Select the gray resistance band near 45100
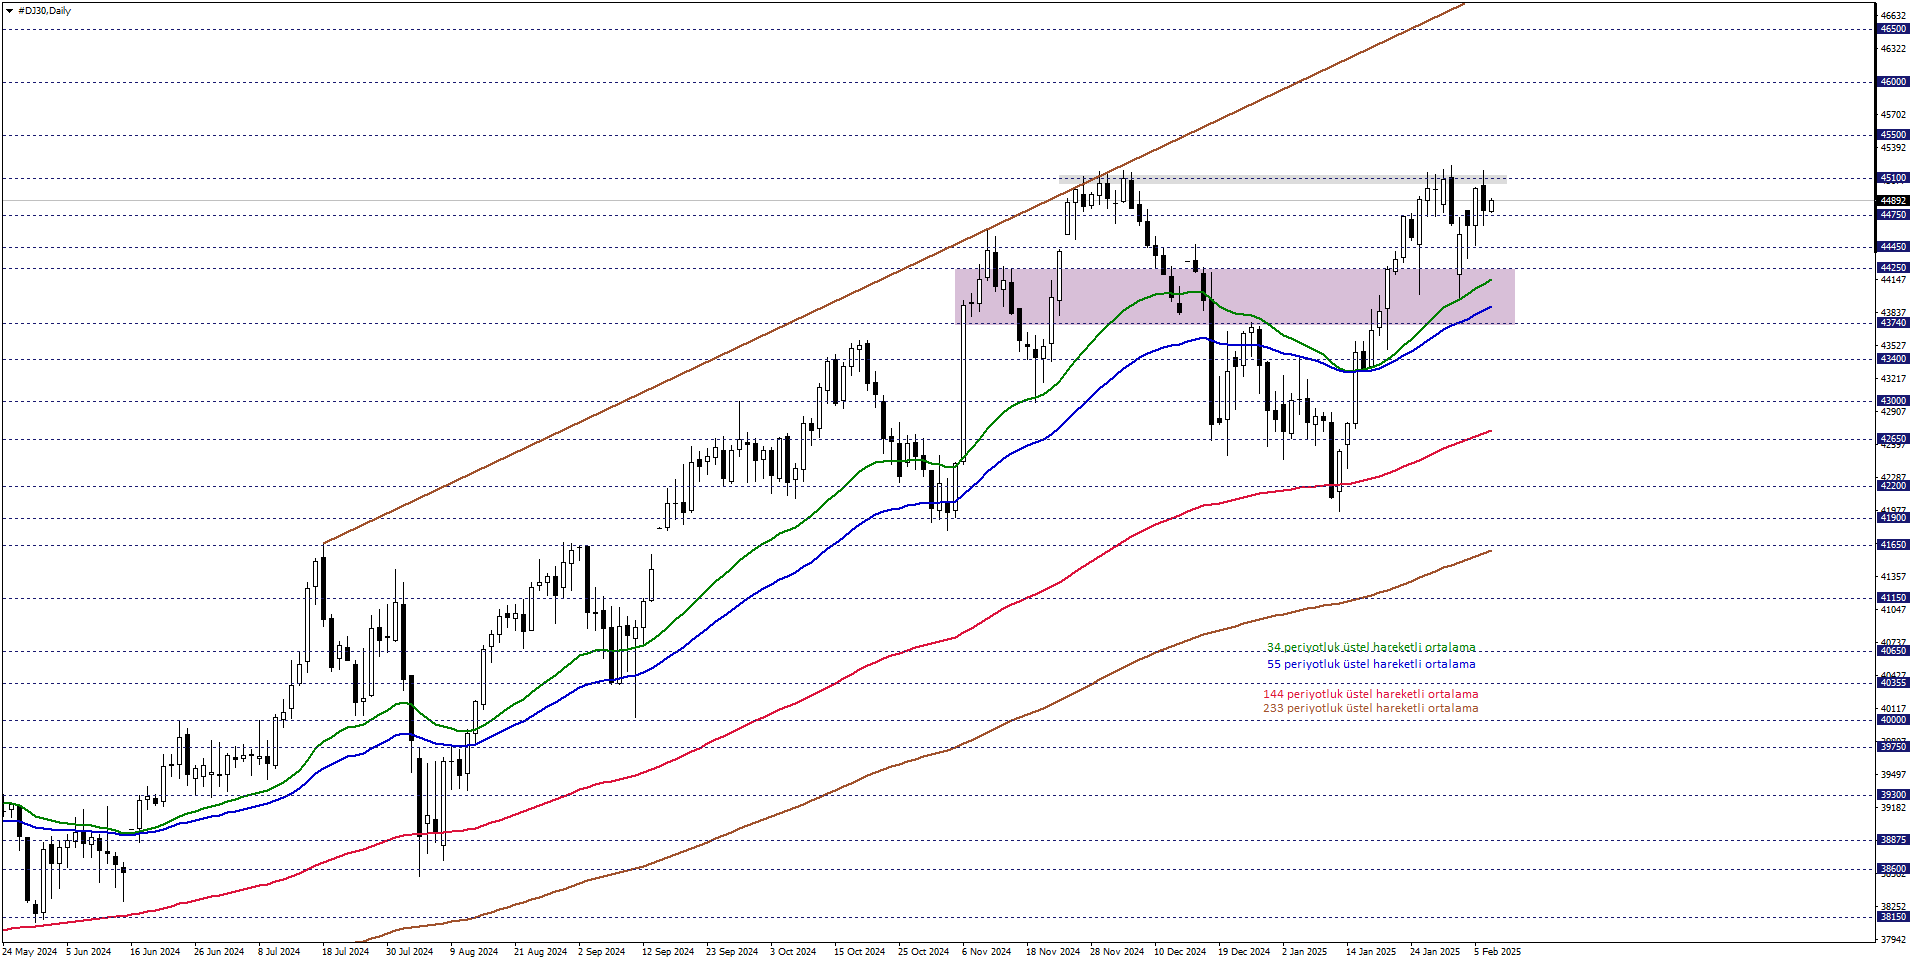 (x=1283, y=179)
